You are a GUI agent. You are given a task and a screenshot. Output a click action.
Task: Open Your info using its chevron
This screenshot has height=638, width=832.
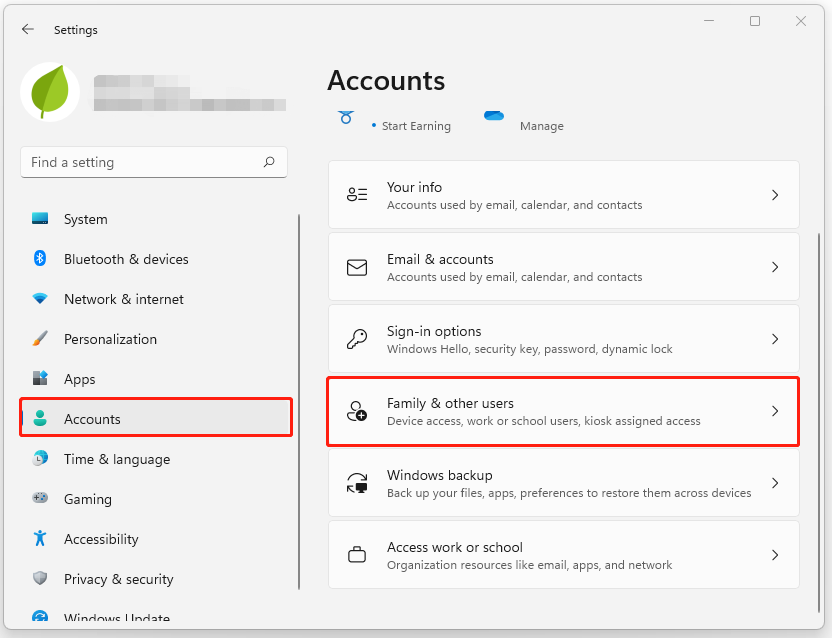click(x=775, y=195)
